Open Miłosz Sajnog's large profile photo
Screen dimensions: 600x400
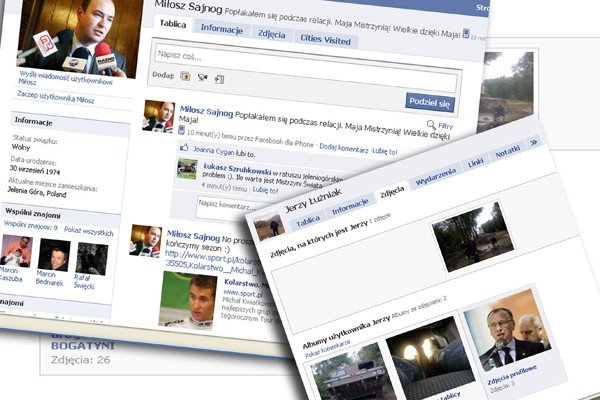point(78,36)
